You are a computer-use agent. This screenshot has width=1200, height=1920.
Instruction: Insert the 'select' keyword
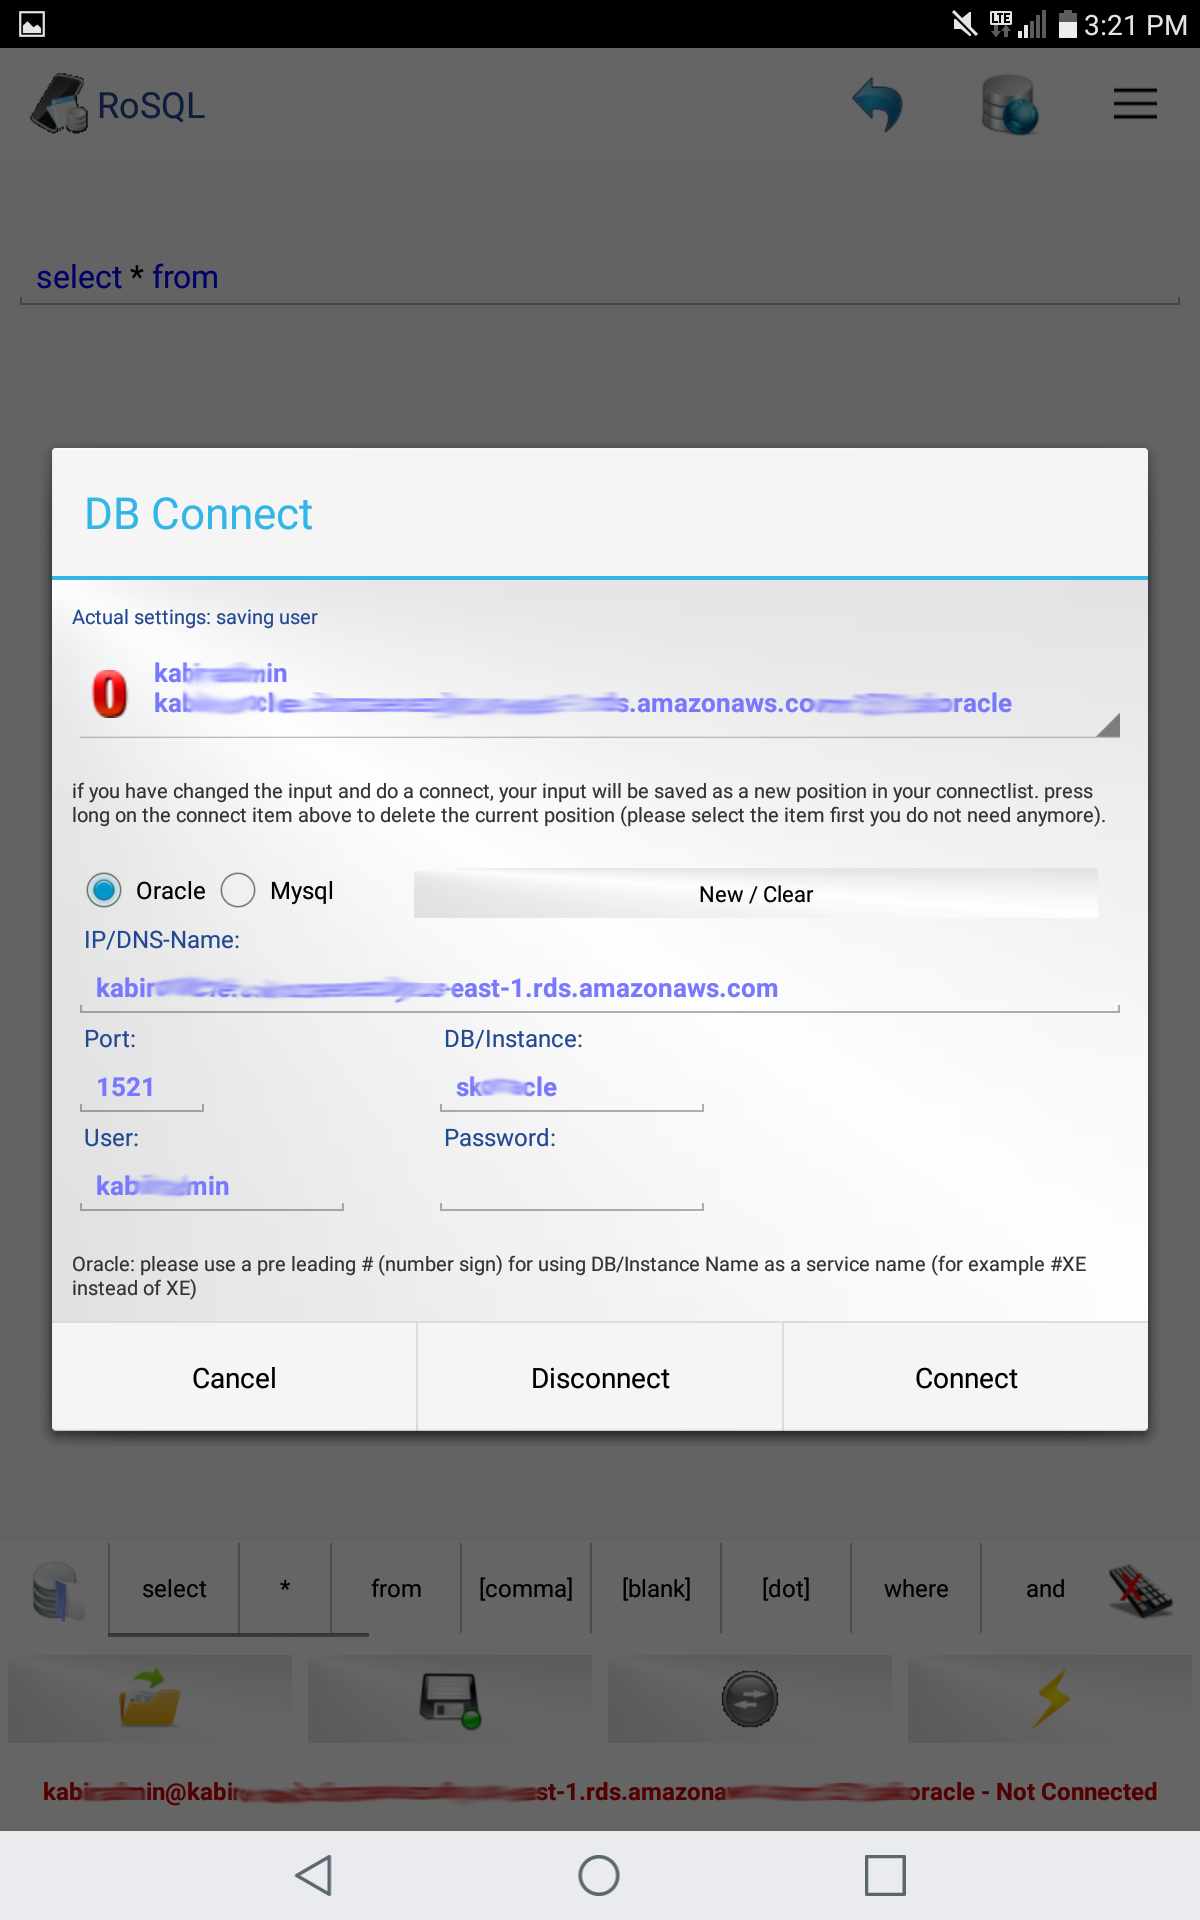pos(174,1588)
